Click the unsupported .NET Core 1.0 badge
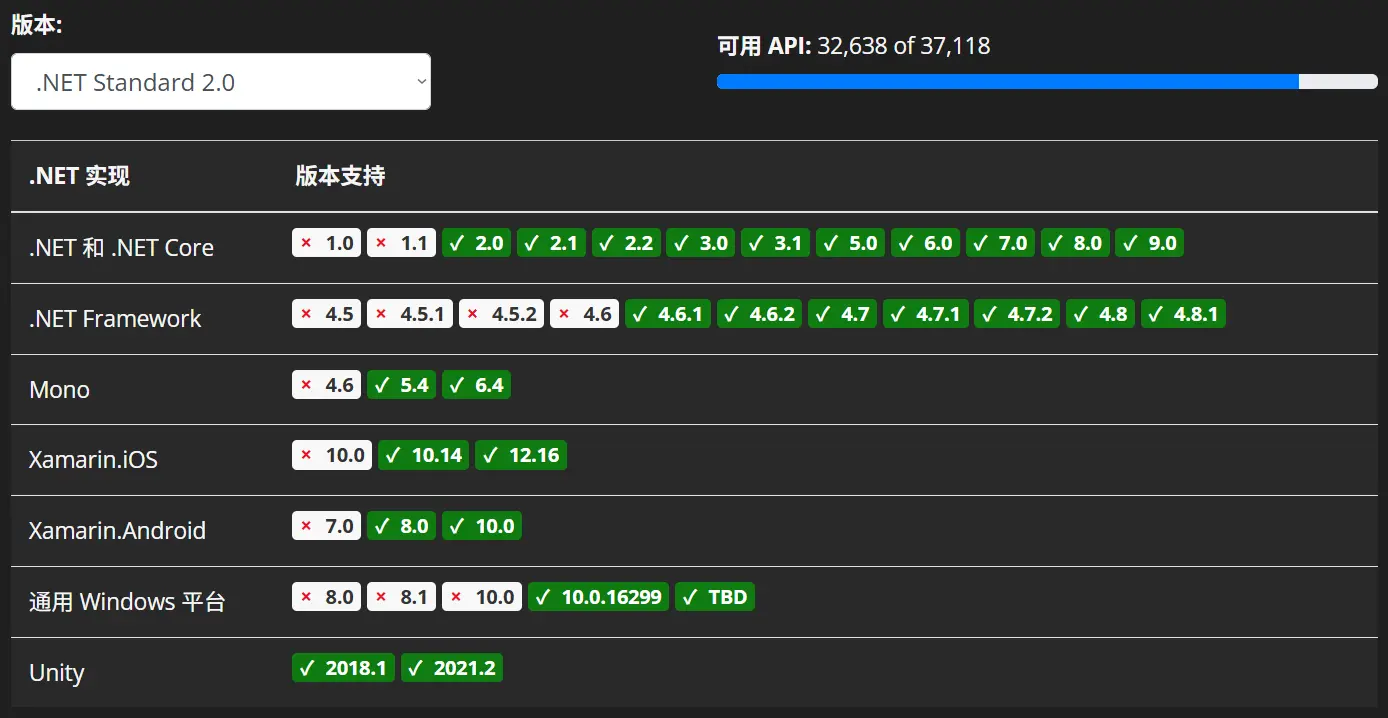 click(326, 243)
